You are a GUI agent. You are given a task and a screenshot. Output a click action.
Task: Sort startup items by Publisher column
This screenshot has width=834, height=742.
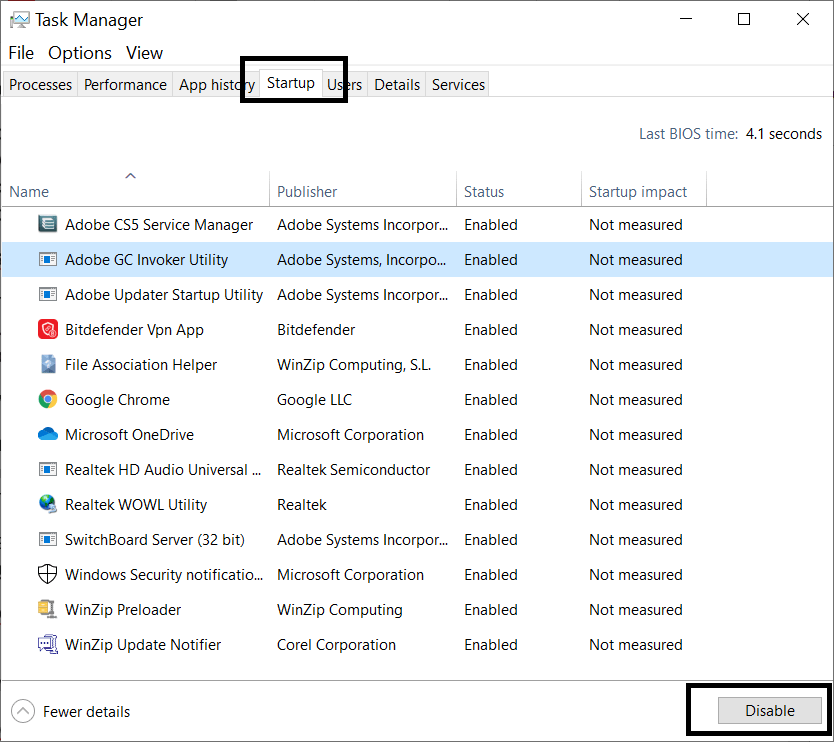307,191
